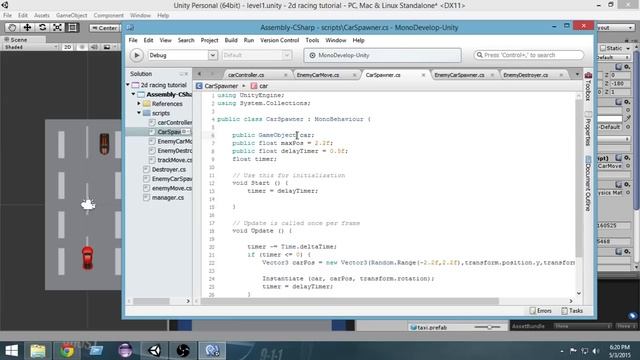Select manager.cs in Solution tree
This screenshot has height=360, width=640.
tap(168, 198)
